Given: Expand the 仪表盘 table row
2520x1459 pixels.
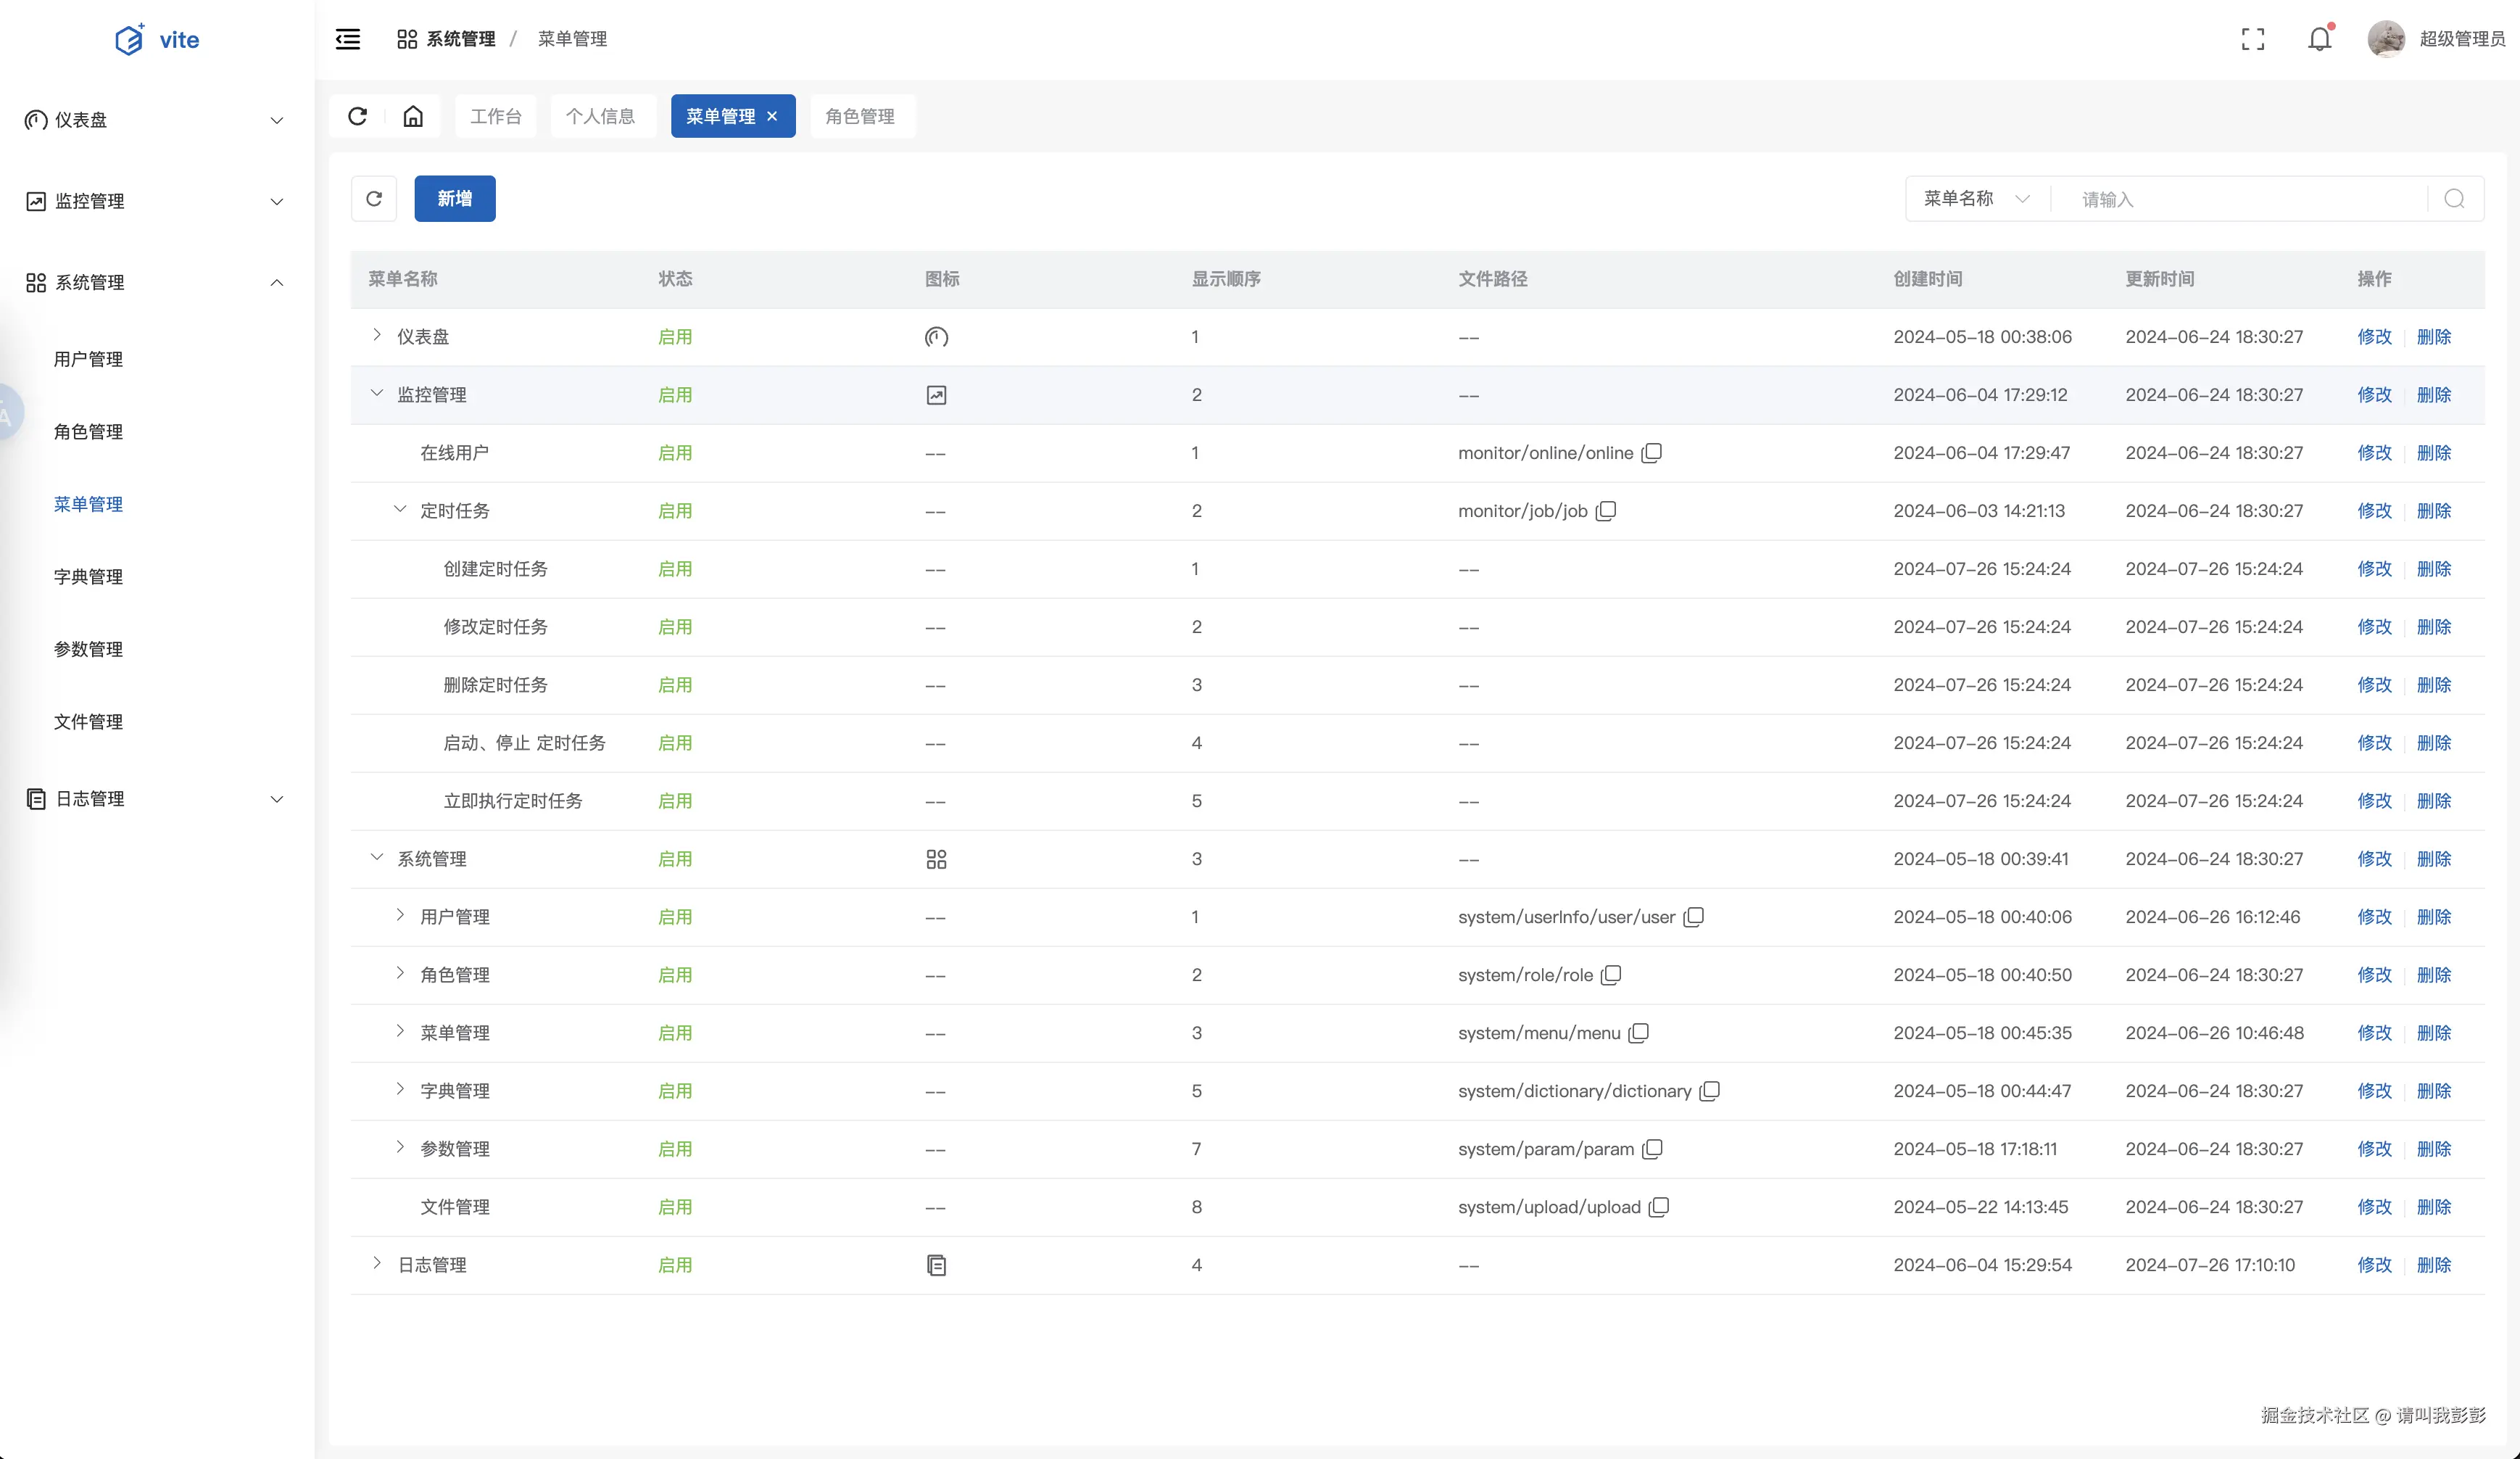Looking at the screenshot, I should pyautogui.click(x=377, y=335).
